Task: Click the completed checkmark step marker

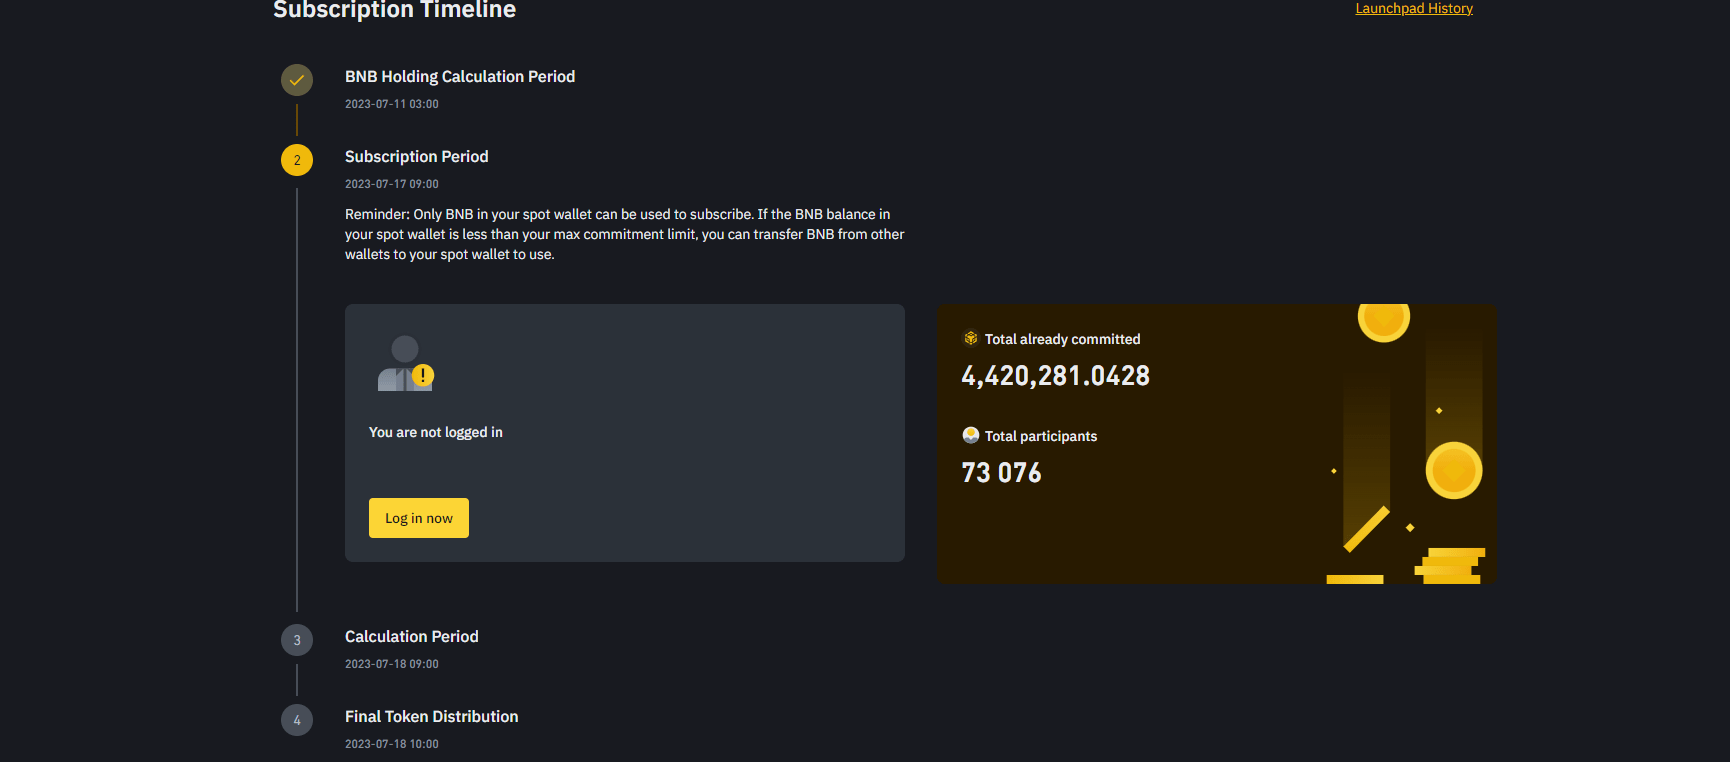Action: [297, 80]
